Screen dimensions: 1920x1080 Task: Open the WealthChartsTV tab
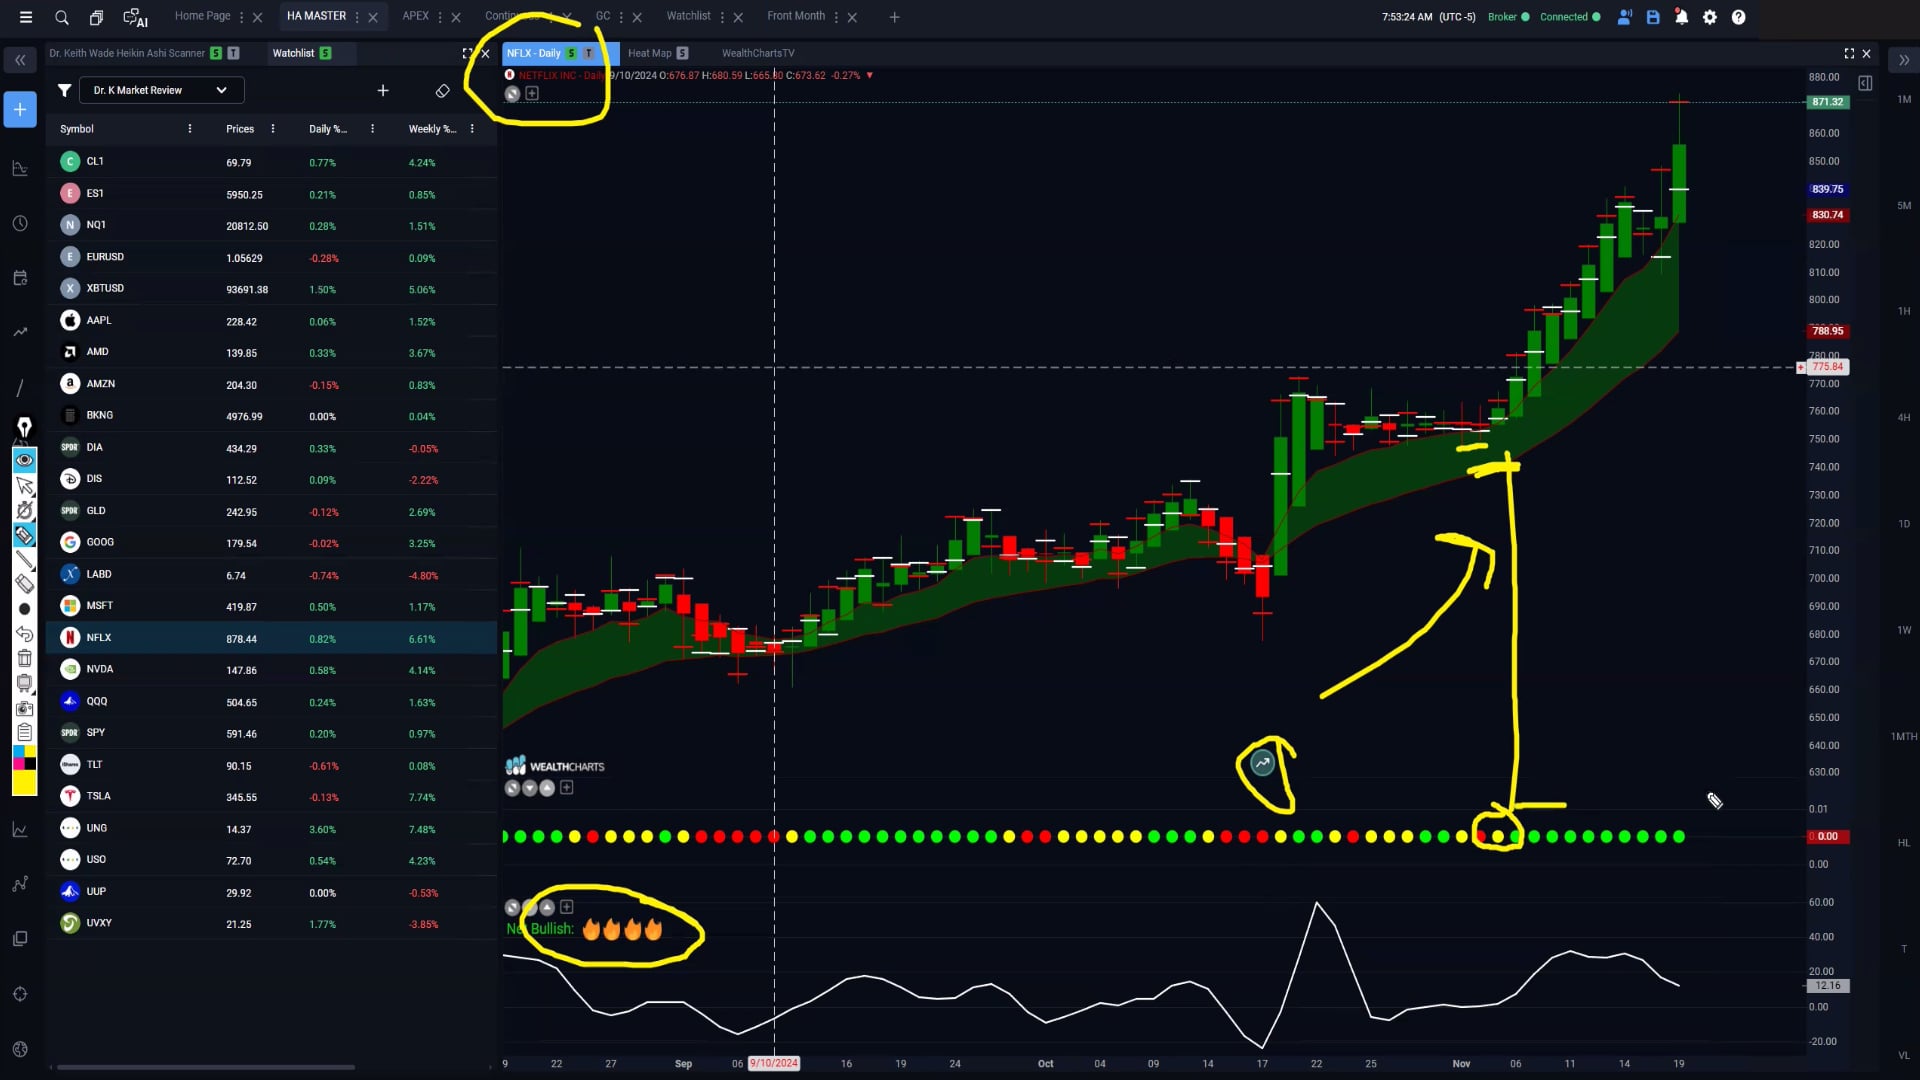point(758,53)
